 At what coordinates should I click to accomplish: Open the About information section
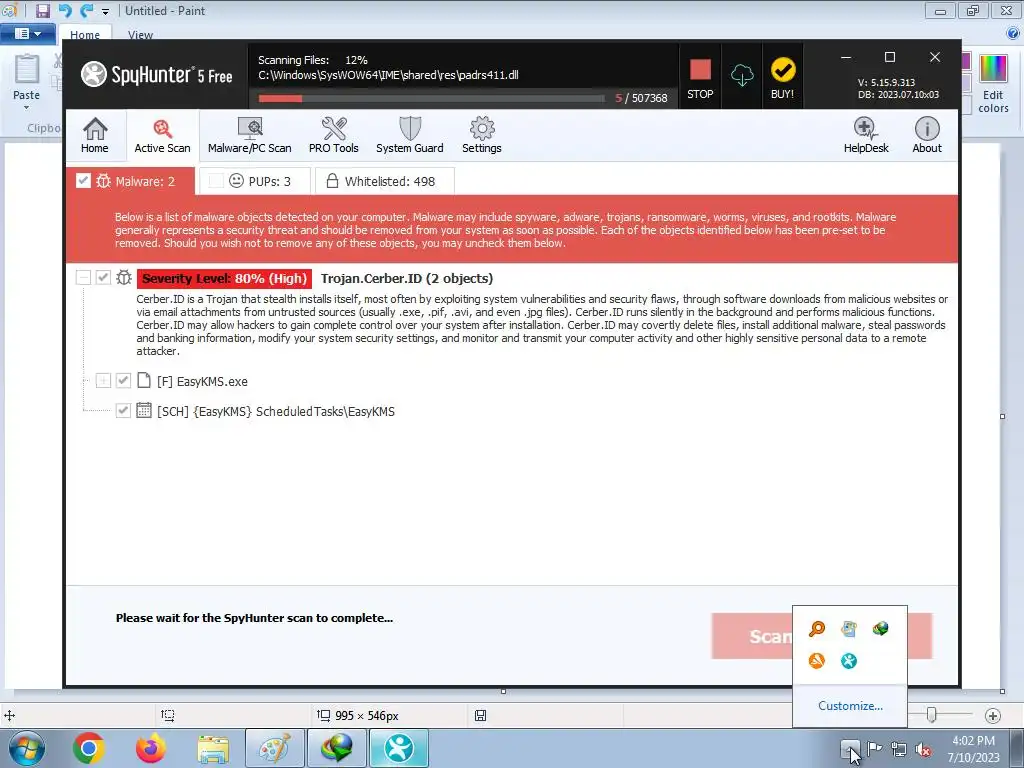[927, 136]
